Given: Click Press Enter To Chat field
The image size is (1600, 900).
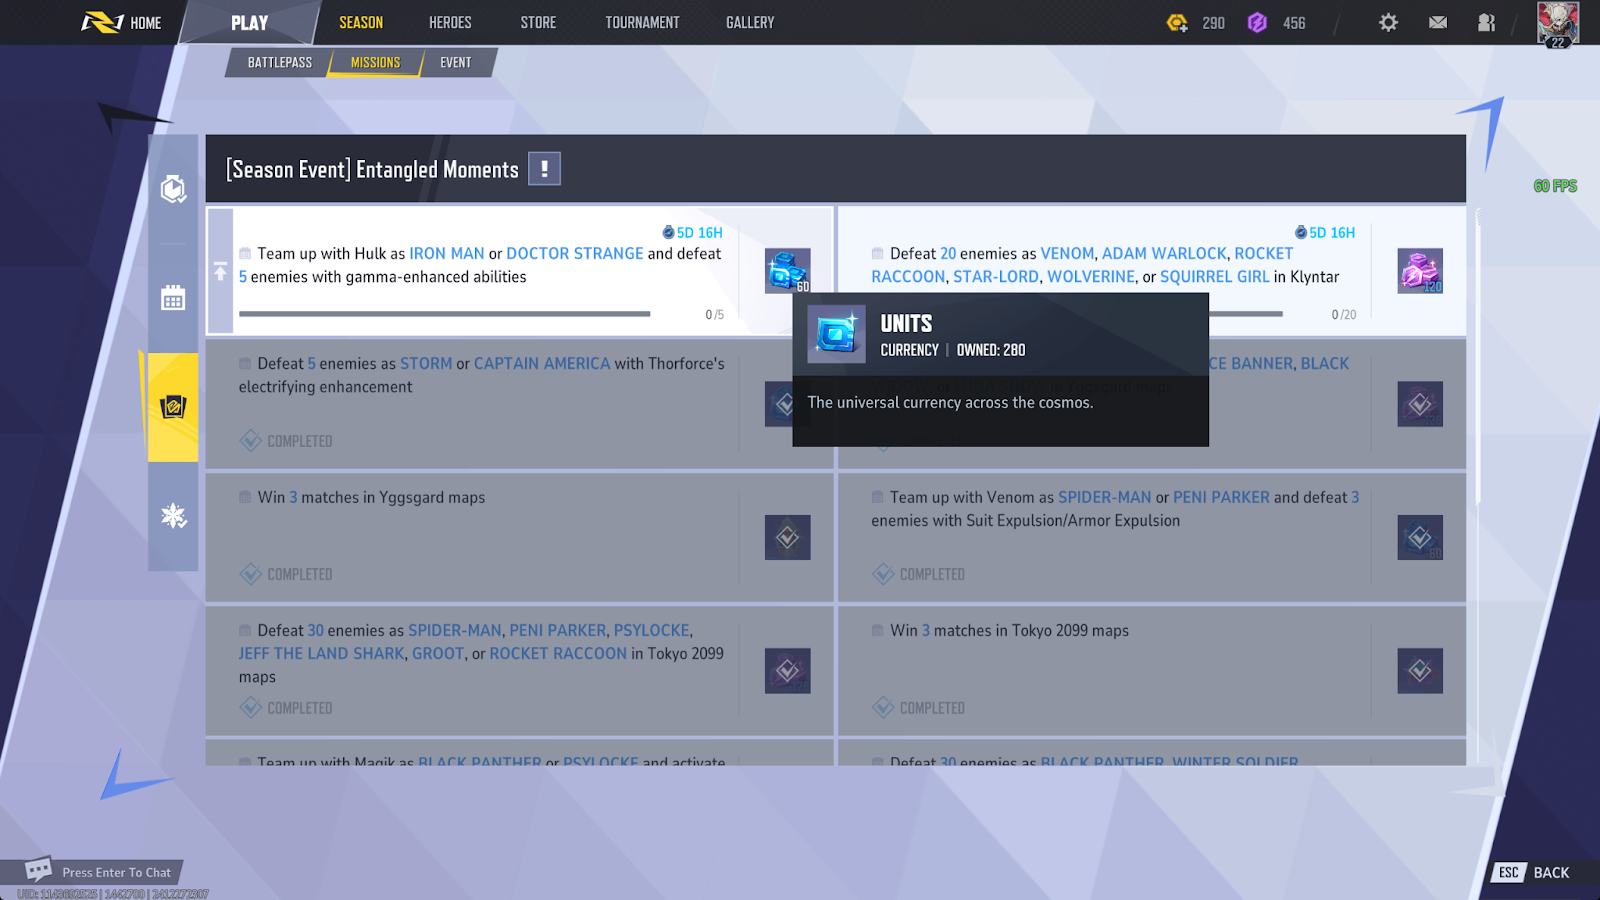Looking at the screenshot, I should click(x=116, y=872).
